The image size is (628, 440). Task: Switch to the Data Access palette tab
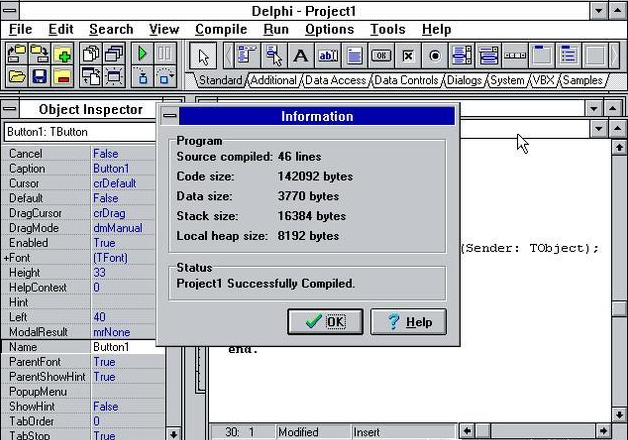(335, 81)
